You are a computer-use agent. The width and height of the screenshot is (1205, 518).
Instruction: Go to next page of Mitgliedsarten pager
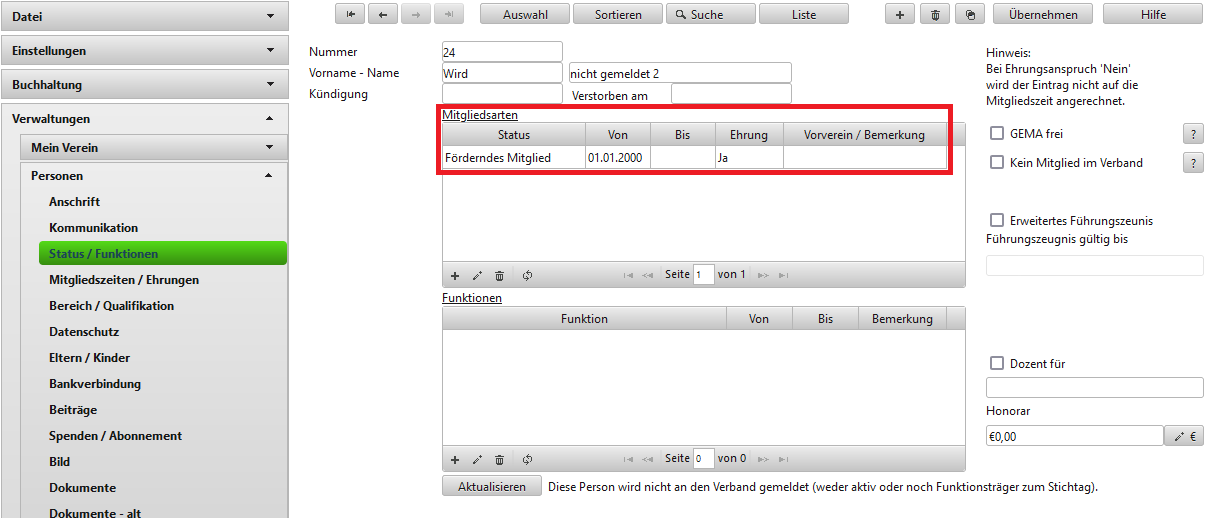pyautogui.click(x=763, y=275)
